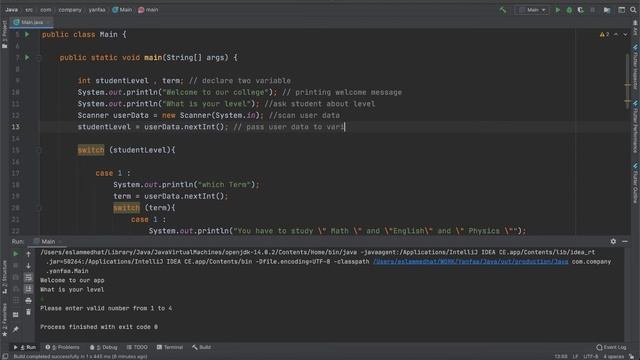Click the 4 spaces indent status widget
The image size is (640, 360).
coord(613,356)
